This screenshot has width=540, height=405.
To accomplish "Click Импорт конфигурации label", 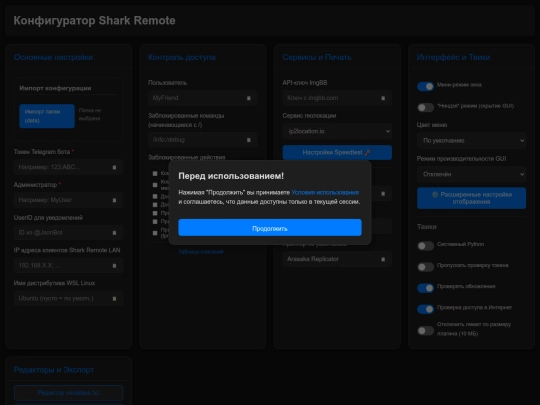I will 55,88.
